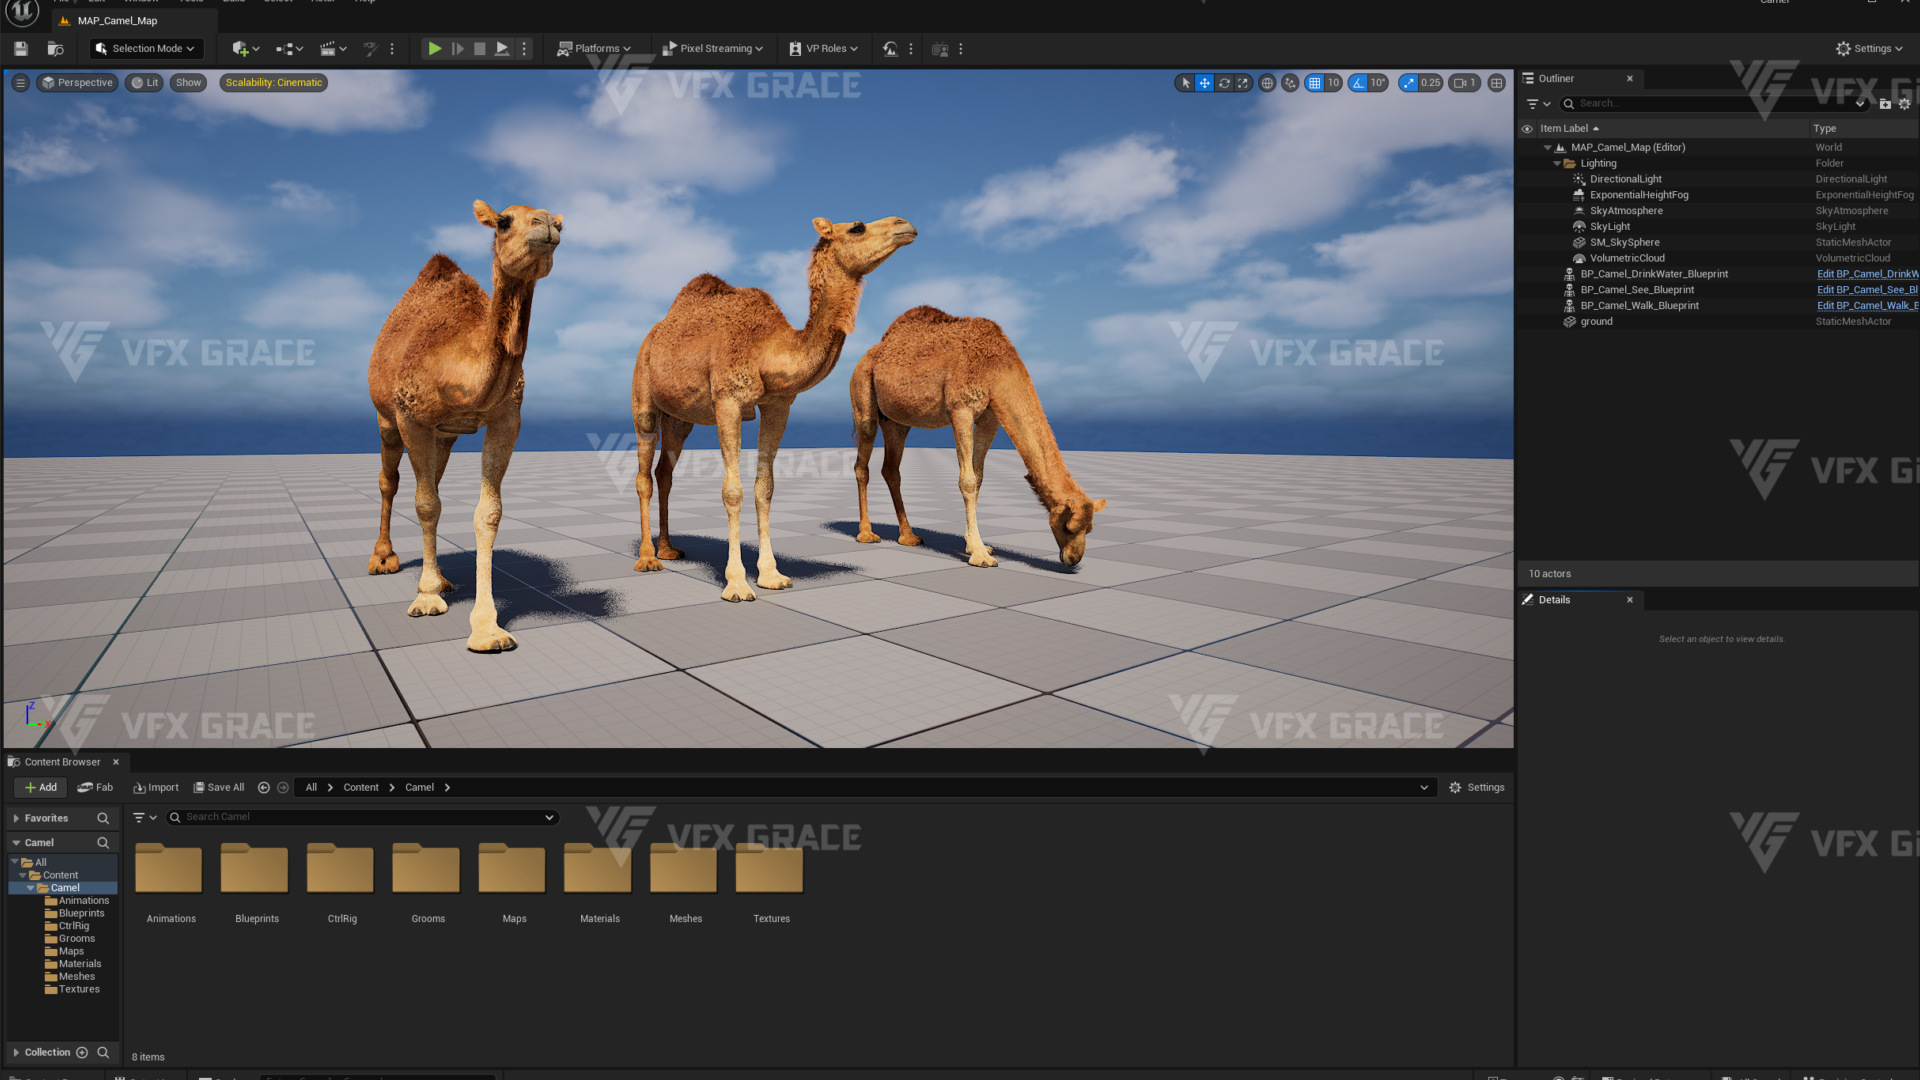Screen dimensions: 1920x1080
Task: Choose the Select objects cursor tool
Action: coord(1186,83)
